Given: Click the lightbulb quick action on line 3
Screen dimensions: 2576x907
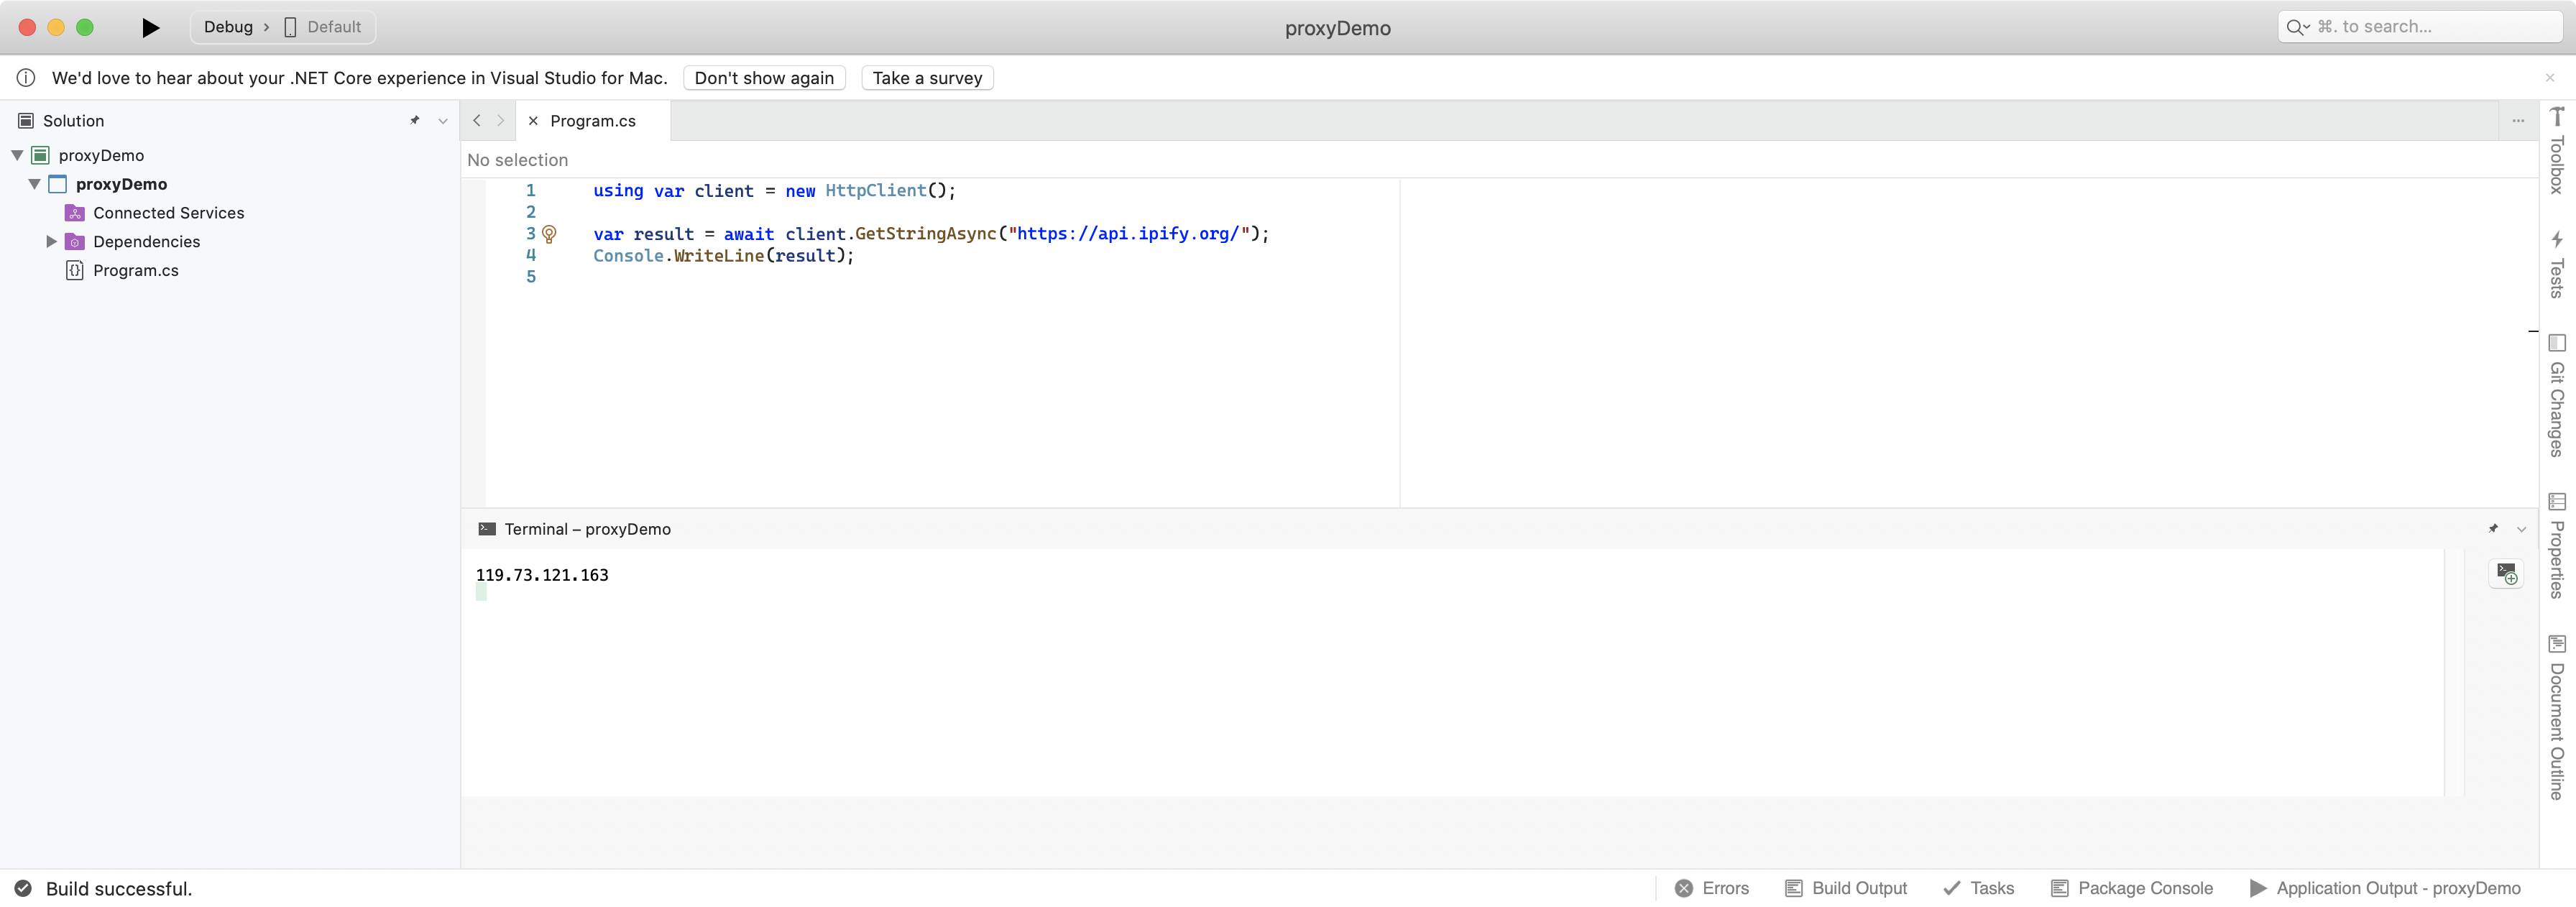Looking at the screenshot, I should [549, 234].
